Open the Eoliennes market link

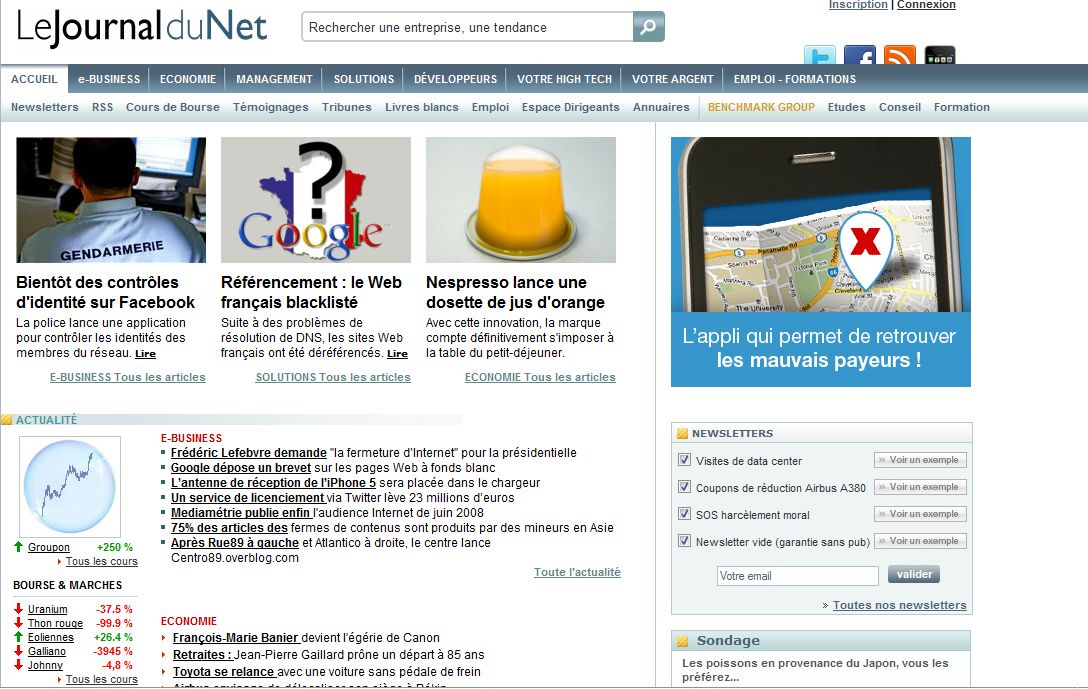tap(51, 637)
